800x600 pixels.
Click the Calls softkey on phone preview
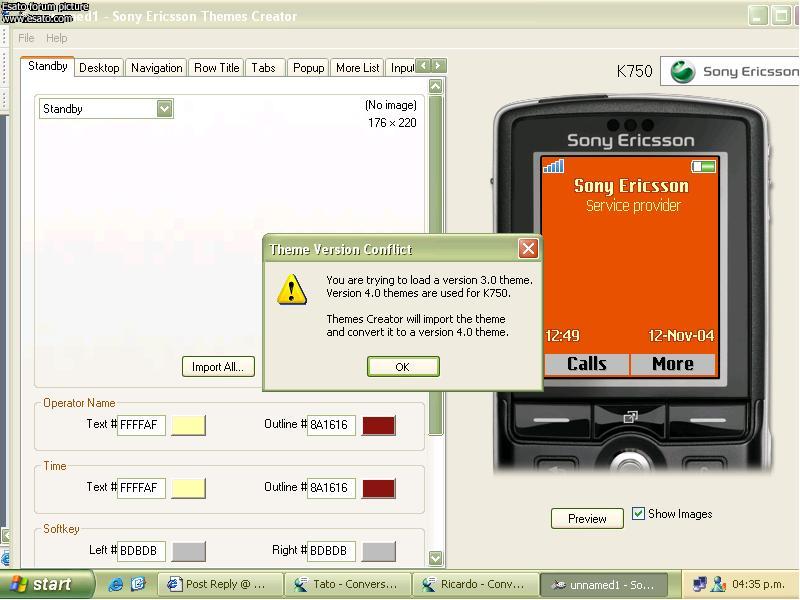pyautogui.click(x=587, y=364)
